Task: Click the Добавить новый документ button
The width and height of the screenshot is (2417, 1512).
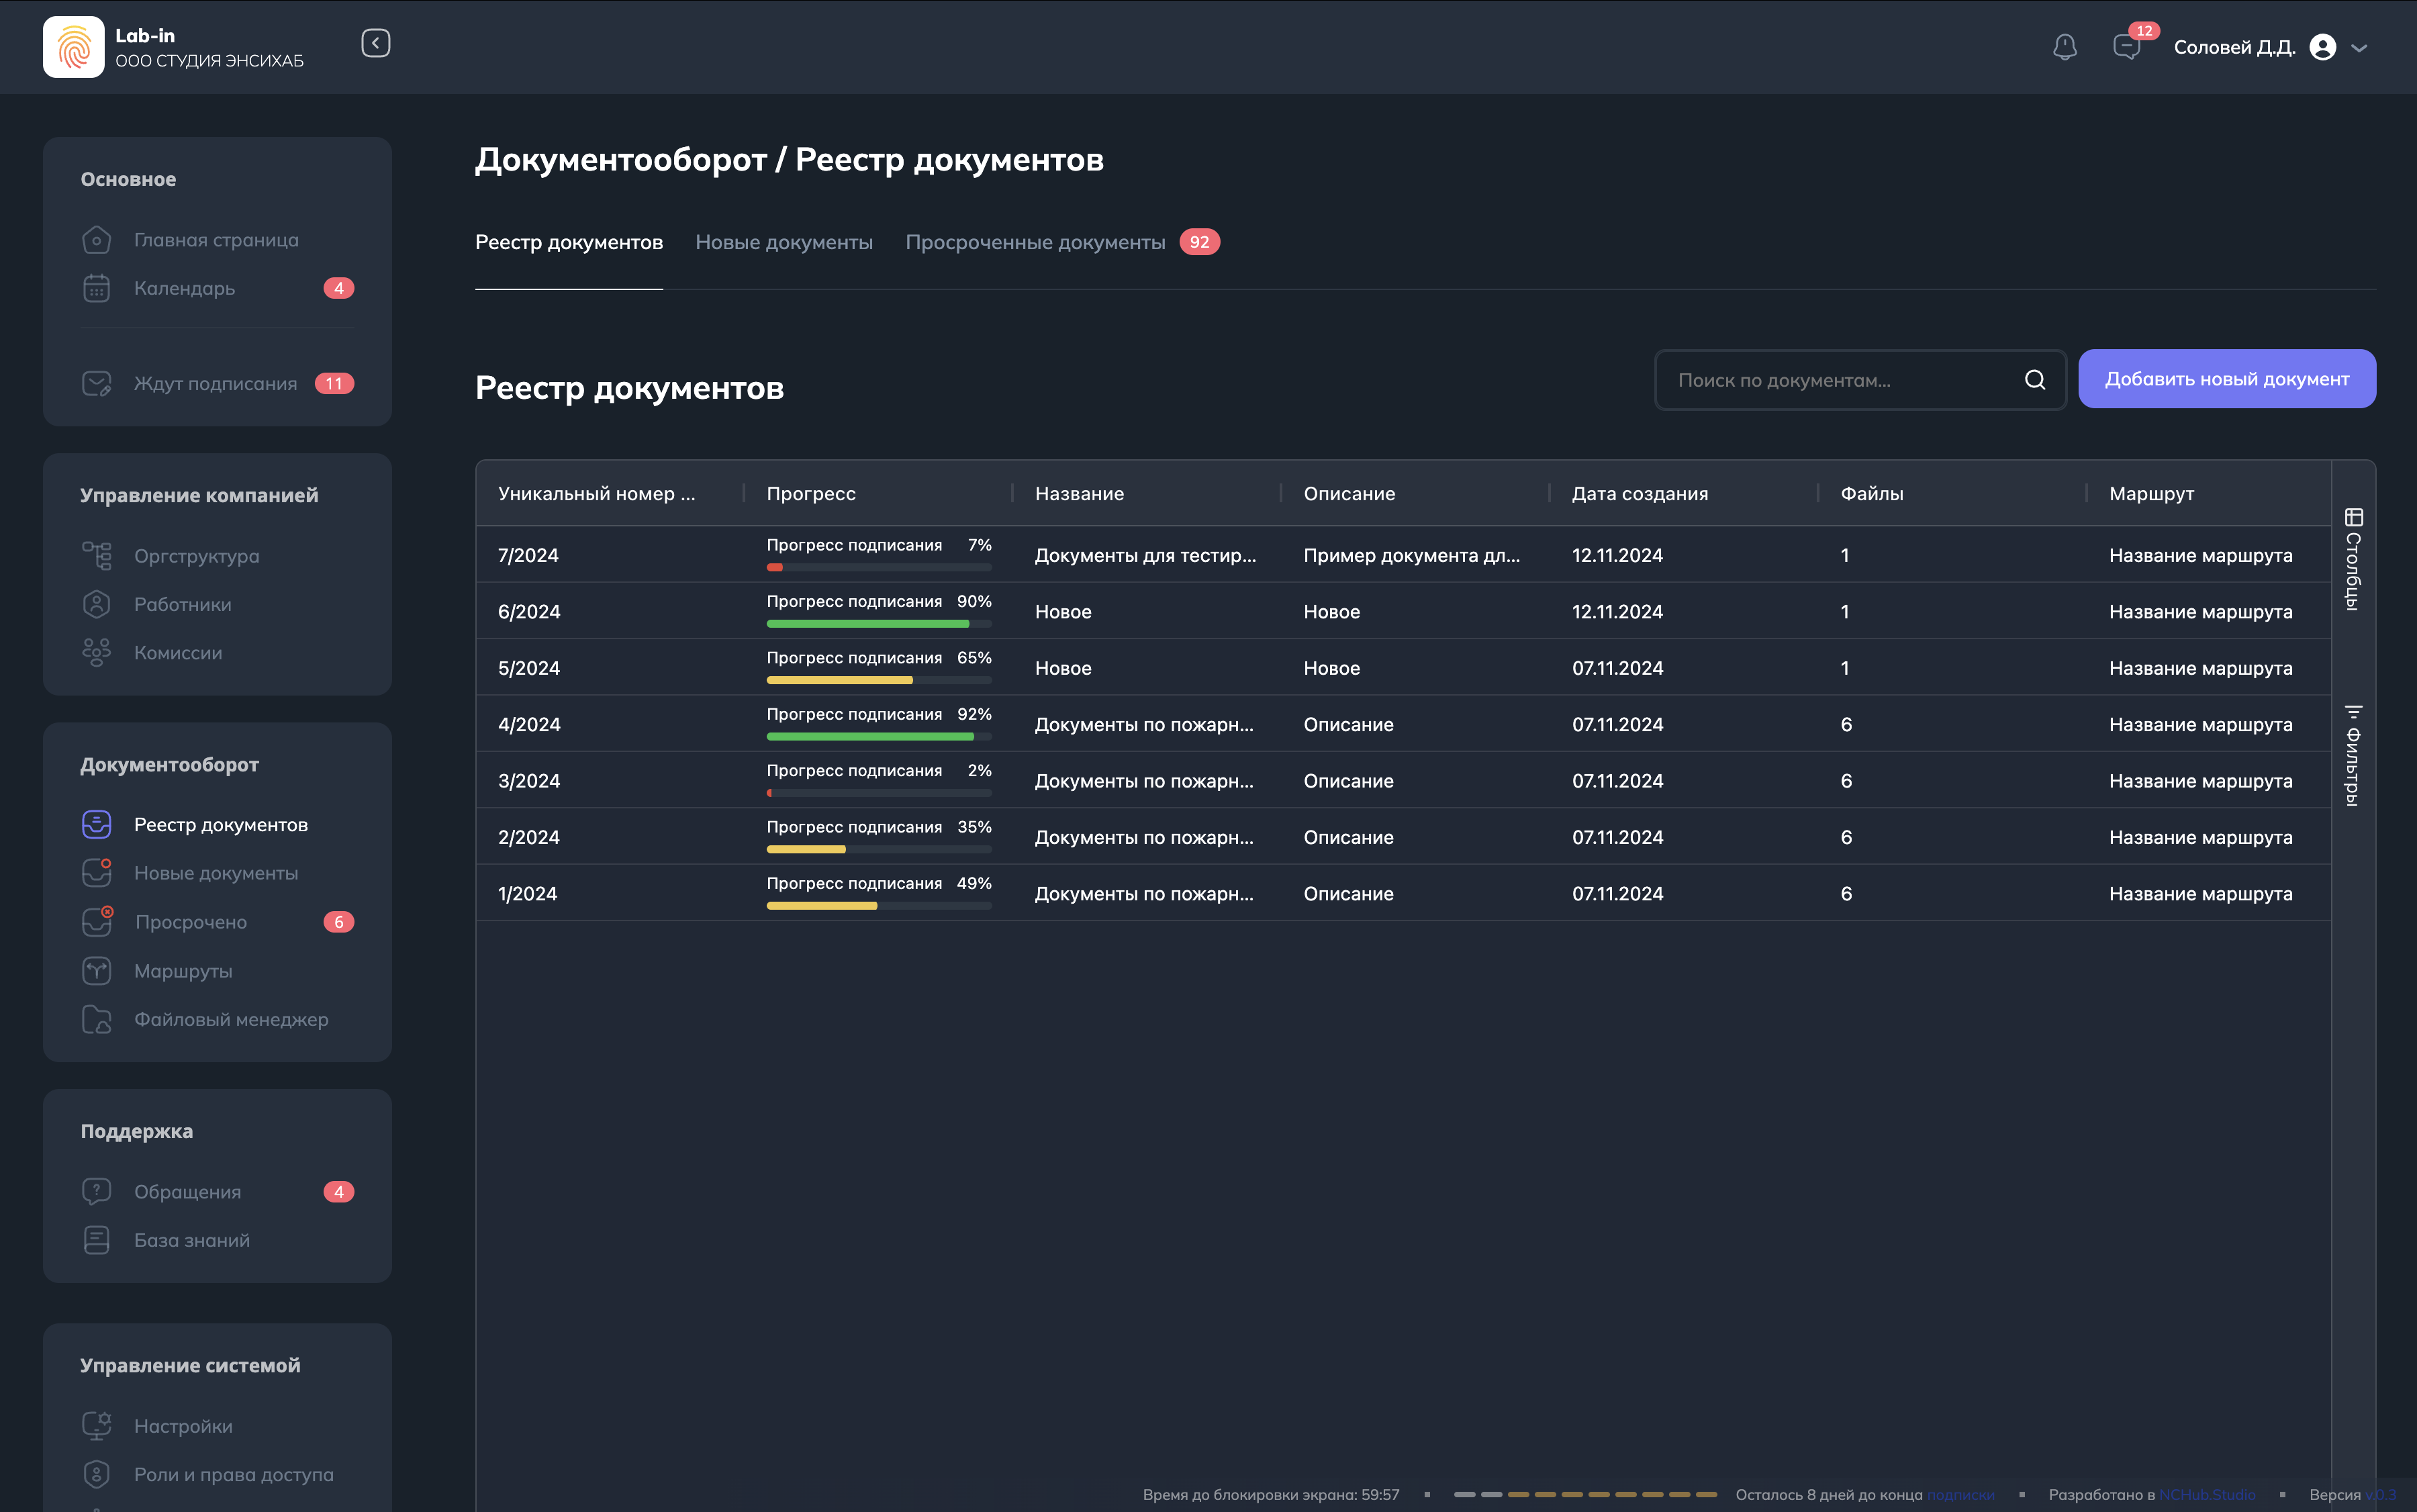Action: tap(2226, 380)
